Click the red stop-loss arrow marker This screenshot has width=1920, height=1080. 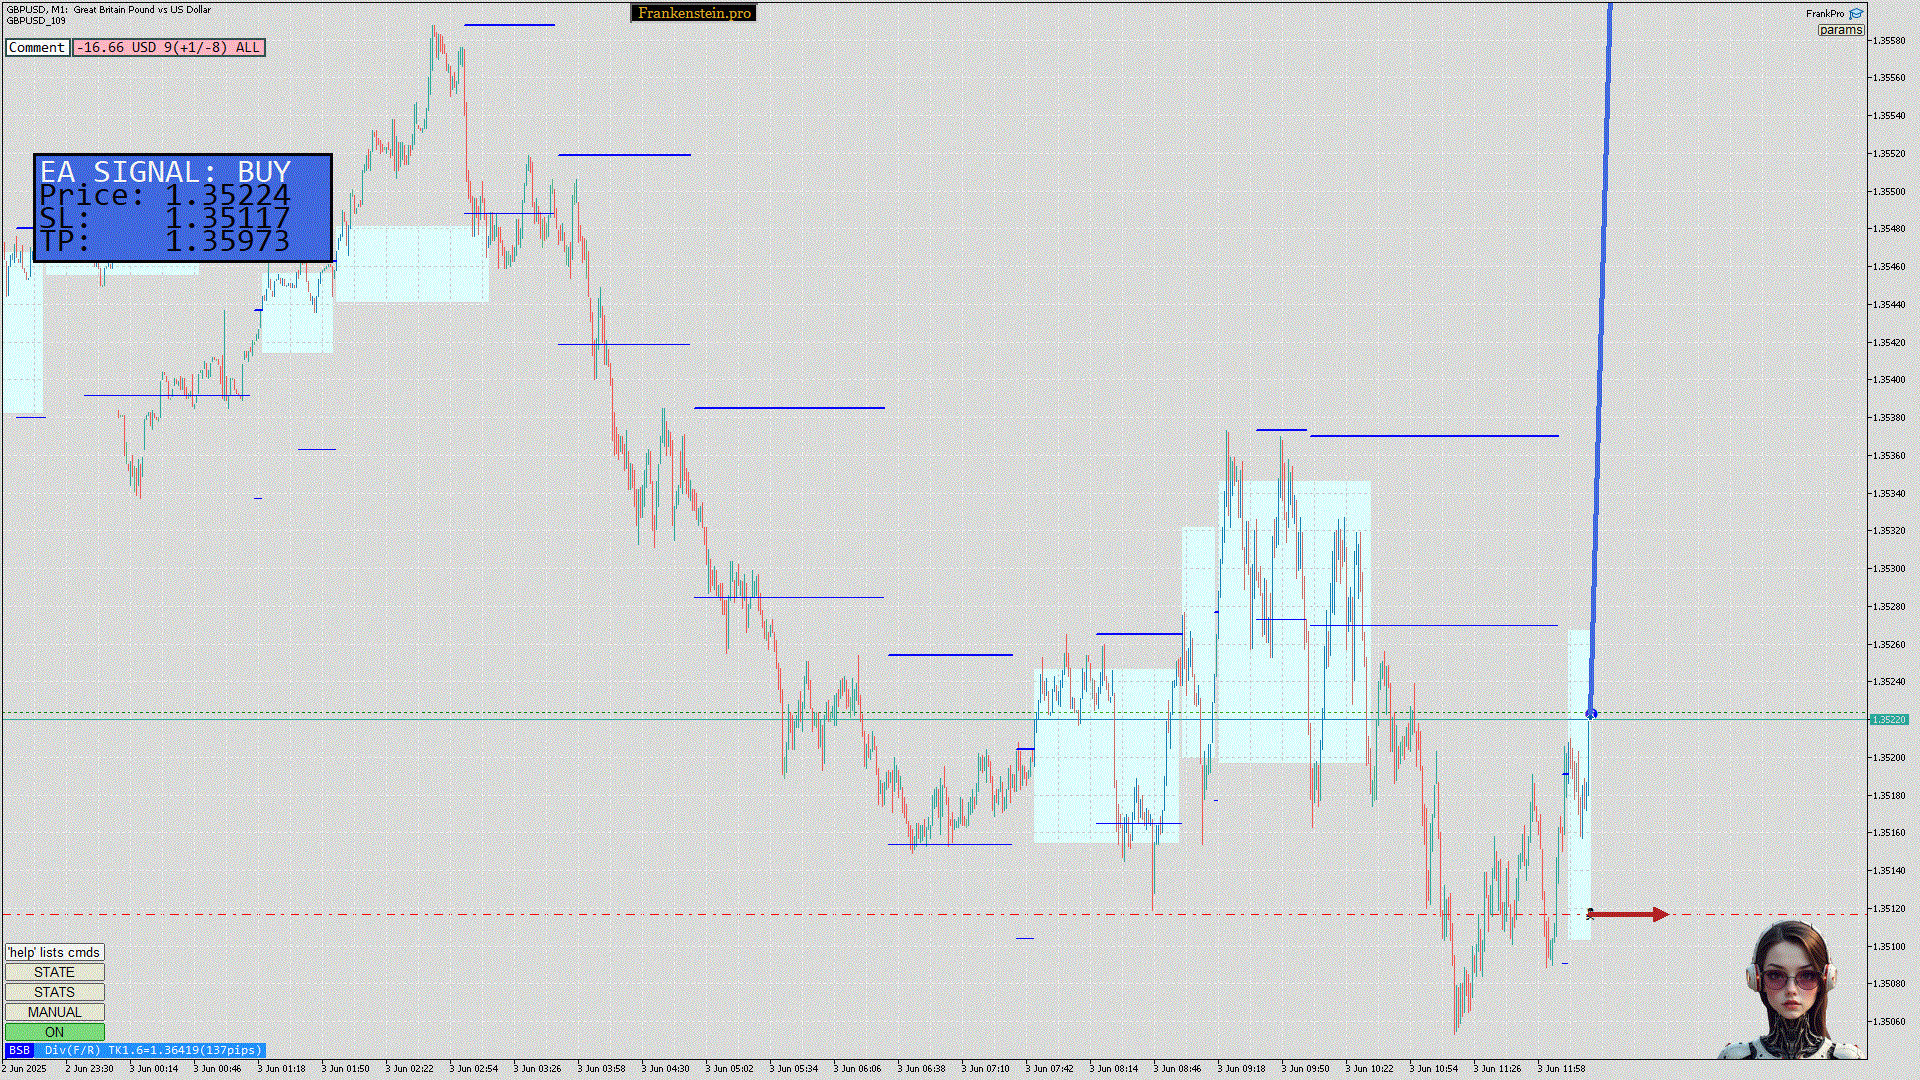pyautogui.click(x=1628, y=914)
